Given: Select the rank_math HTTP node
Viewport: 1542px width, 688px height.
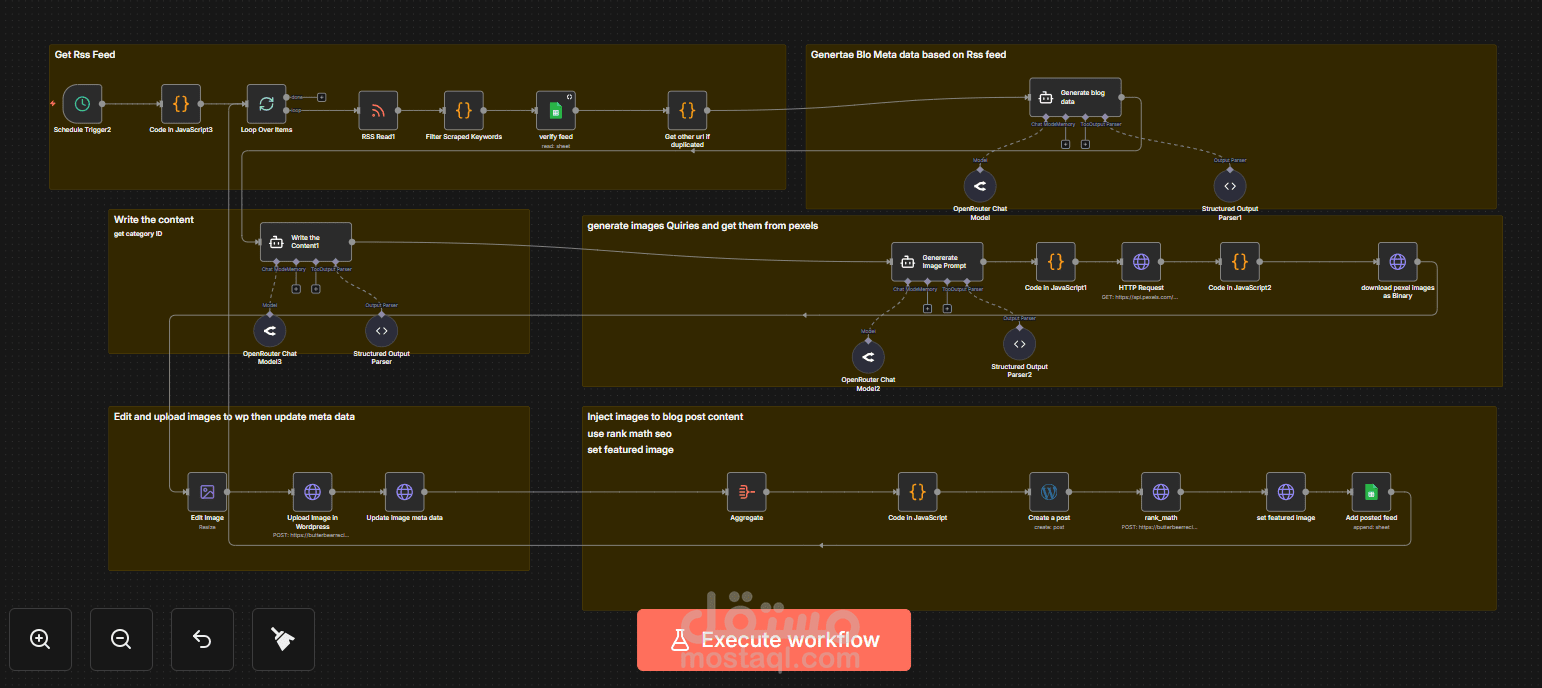Looking at the screenshot, I should pos(1161,492).
